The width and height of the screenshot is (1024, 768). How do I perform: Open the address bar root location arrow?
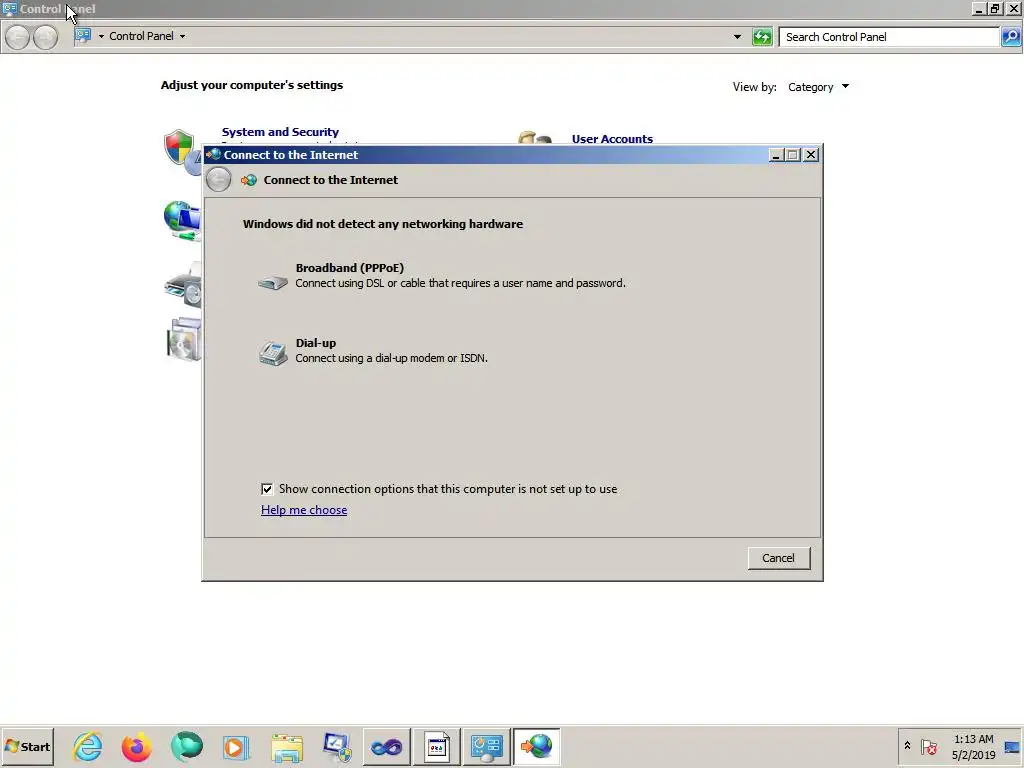(101, 37)
